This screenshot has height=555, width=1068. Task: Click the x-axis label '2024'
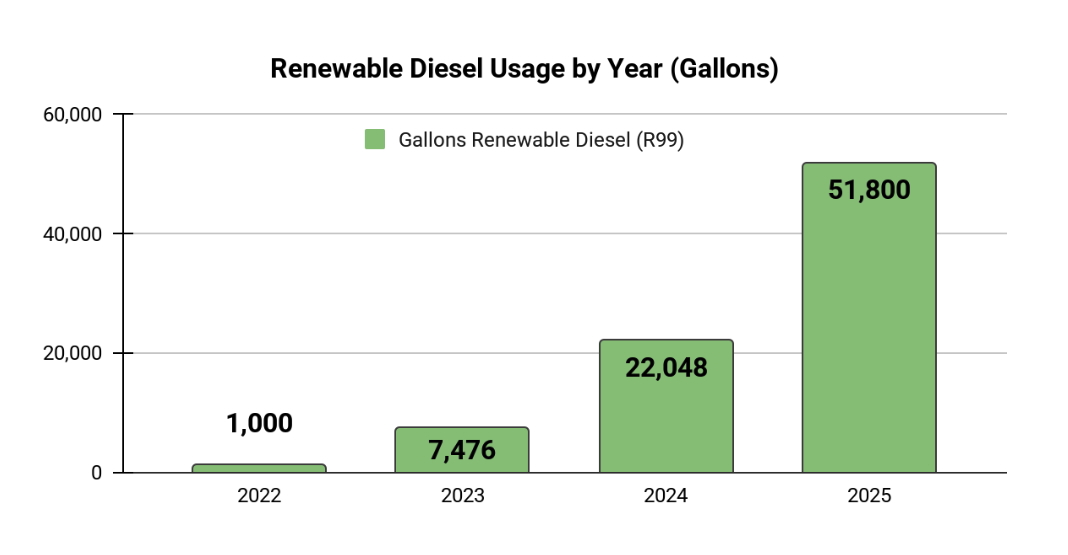click(665, 495)
